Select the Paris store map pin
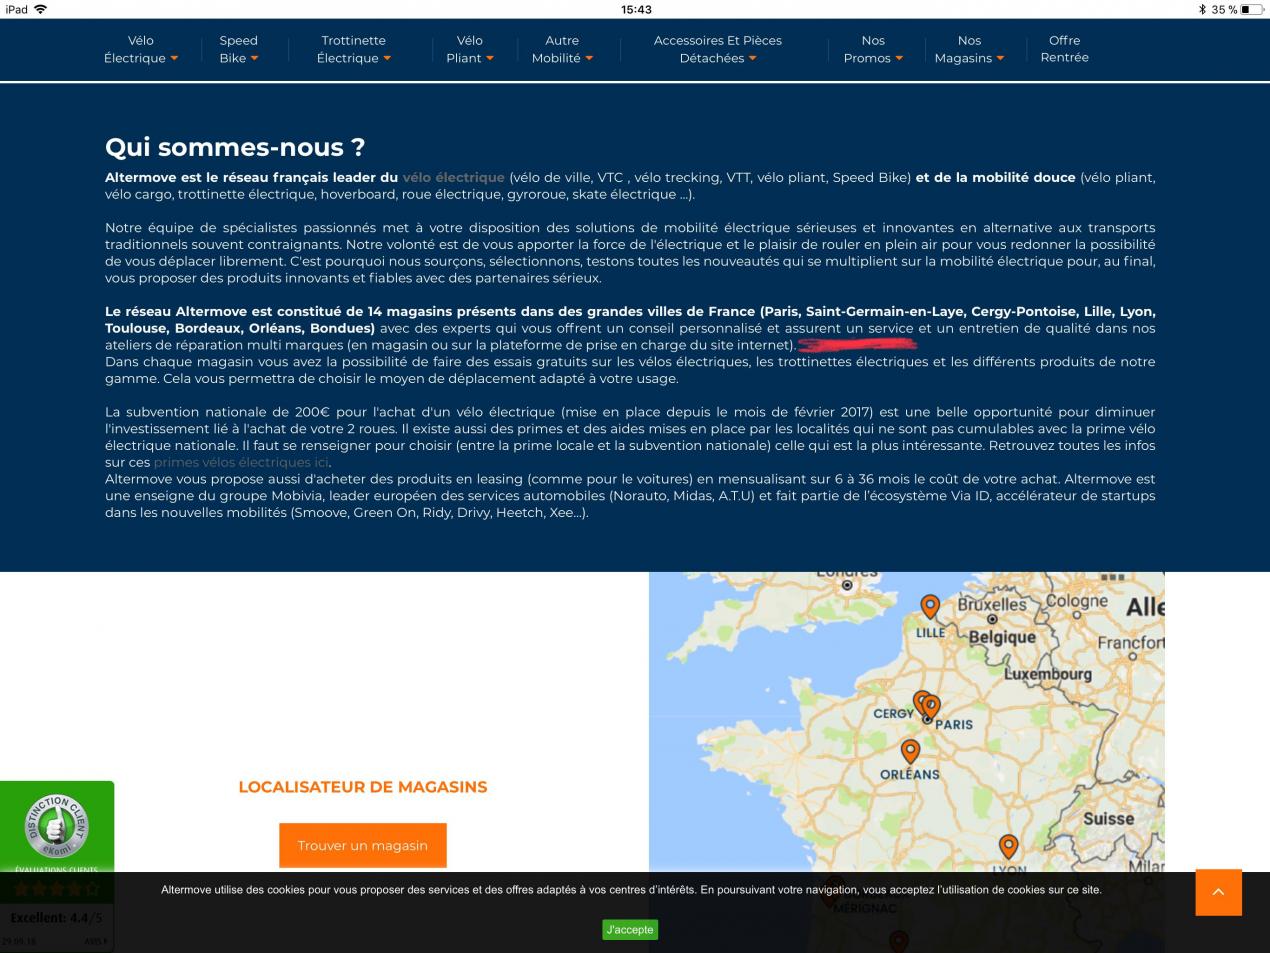The image size is (1270, 953). coord(931,707)
